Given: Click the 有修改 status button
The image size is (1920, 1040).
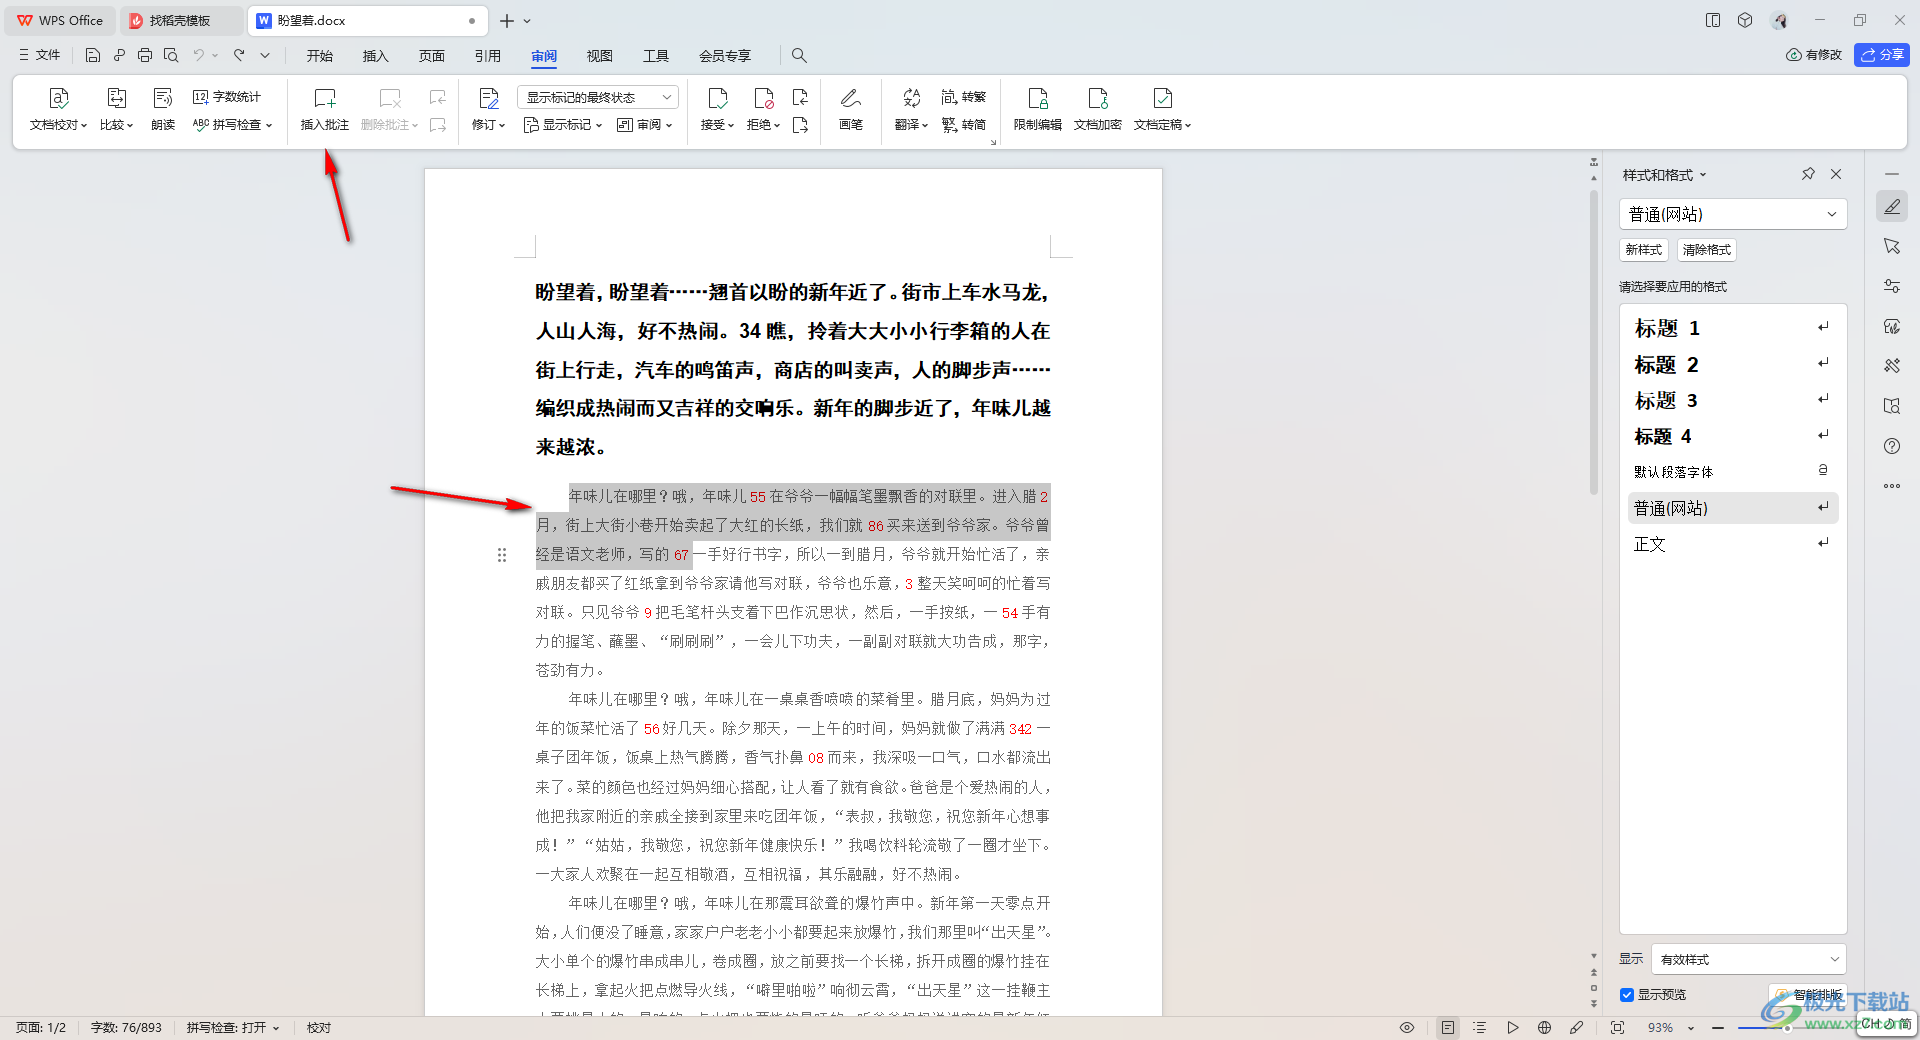Looking at the screenshot, I should tap(1814, 55).
